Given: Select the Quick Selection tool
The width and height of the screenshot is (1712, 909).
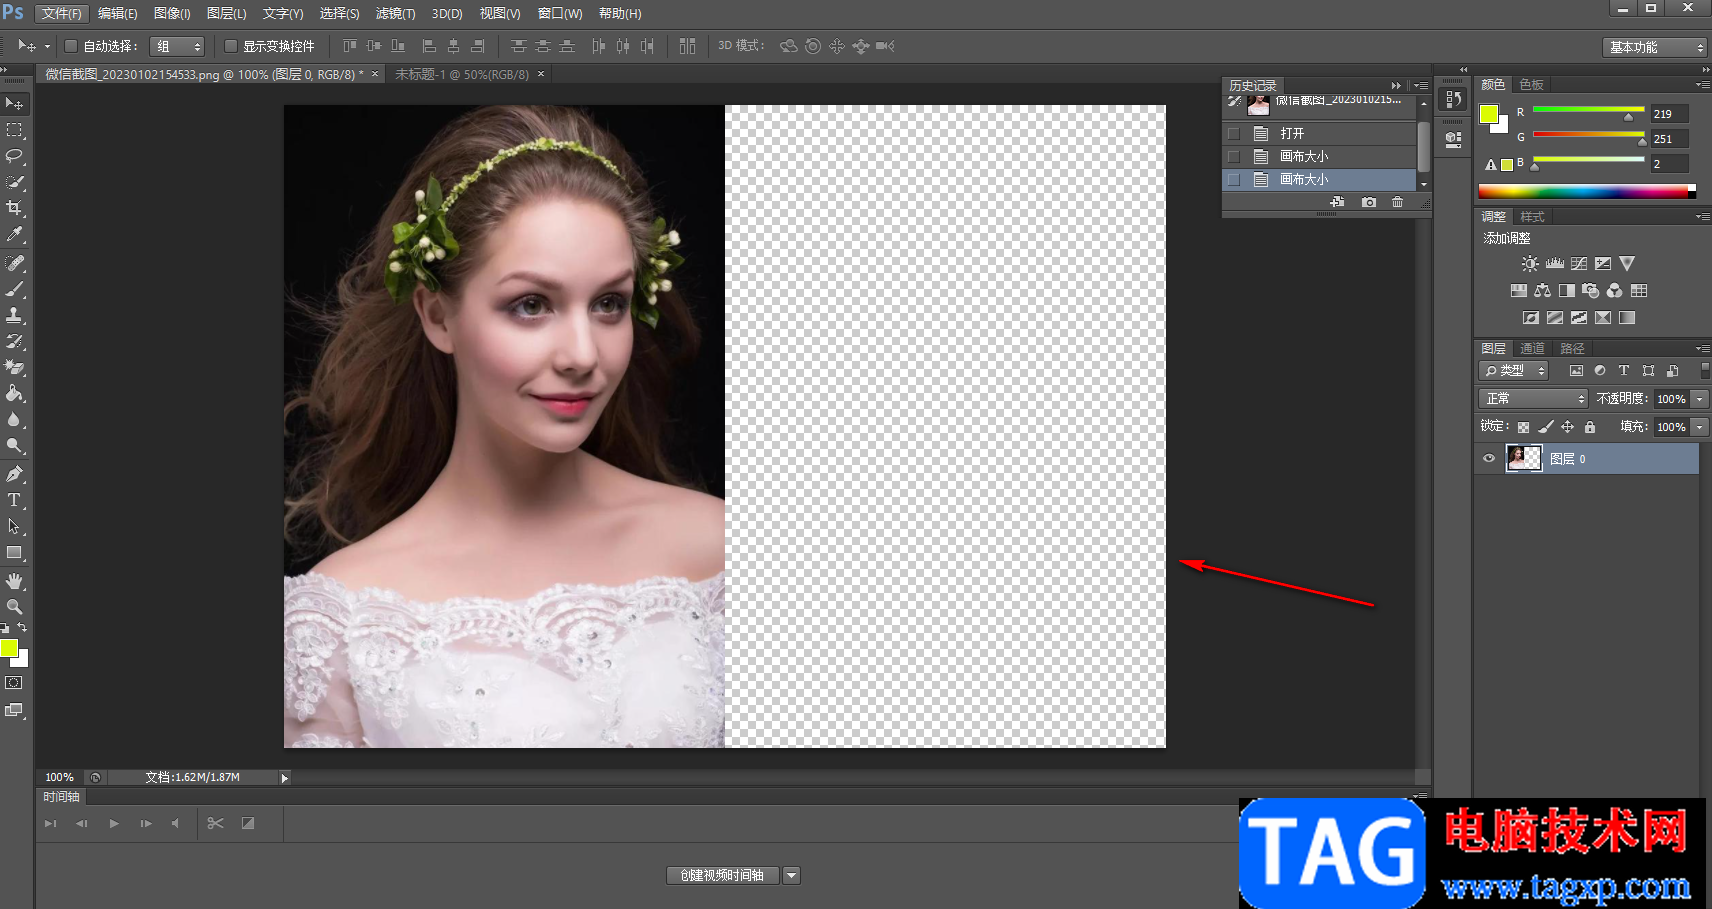Looking at the screenshot, I should (x=14, y=182).
